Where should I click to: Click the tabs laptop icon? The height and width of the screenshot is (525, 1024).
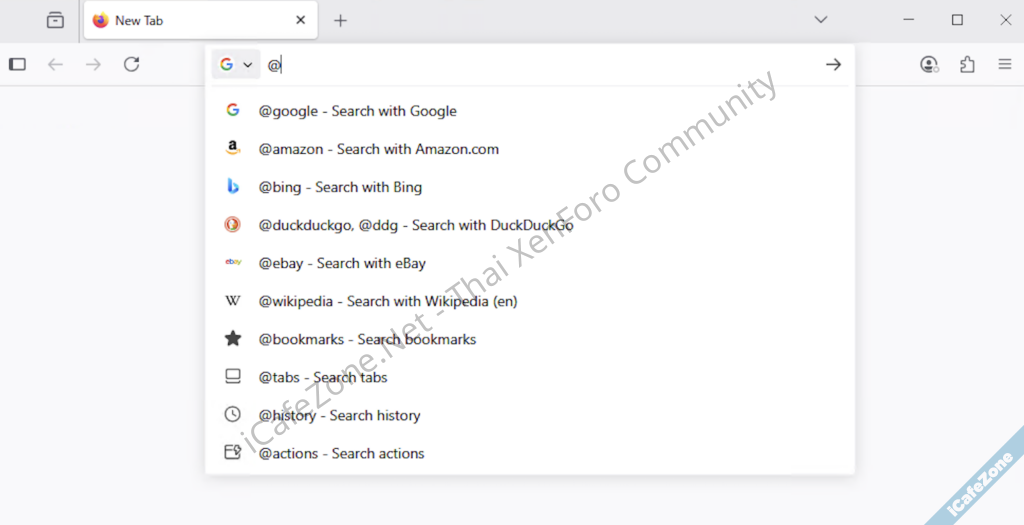click(232, 376)
